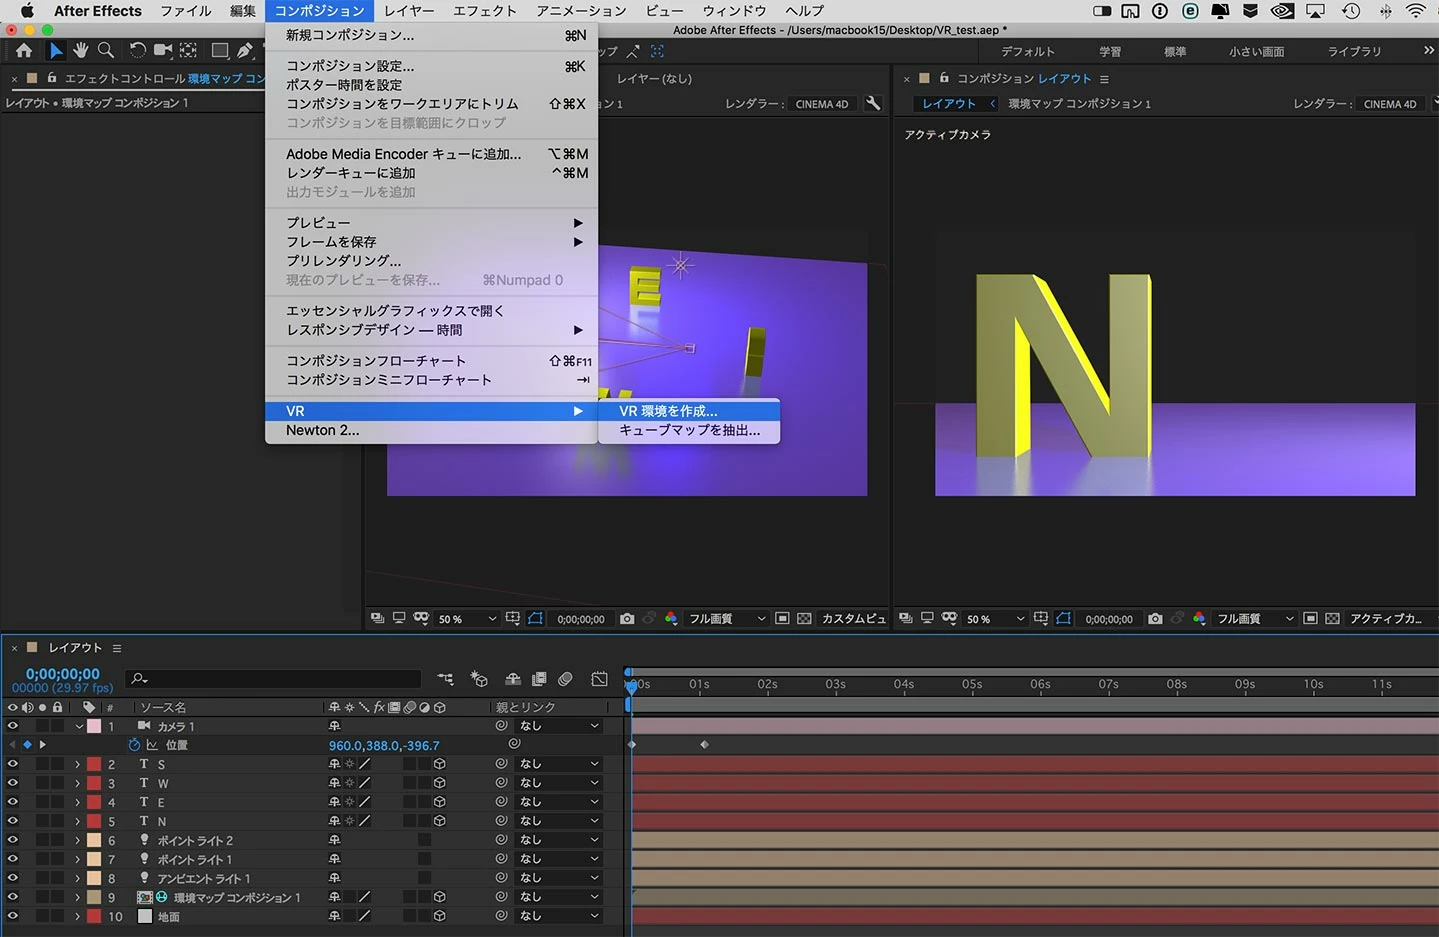Viewport: 1439px width, 937px height.
Task: Collapse the カメラ 1 layer properties
Action: pos(78,727)
